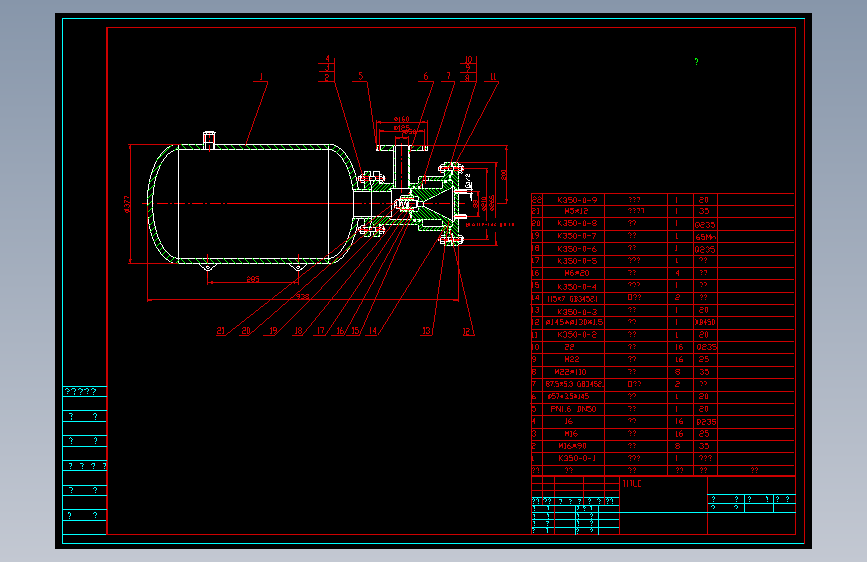This screenshot has height=562, width=867.
Task: Click balloon callout 12 below the drawing
Action: [x=467, y=331]
